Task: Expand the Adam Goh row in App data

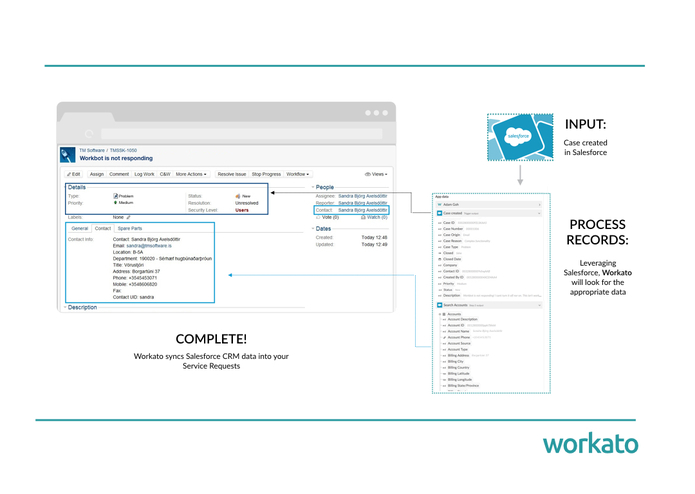Action: (539, 205)
